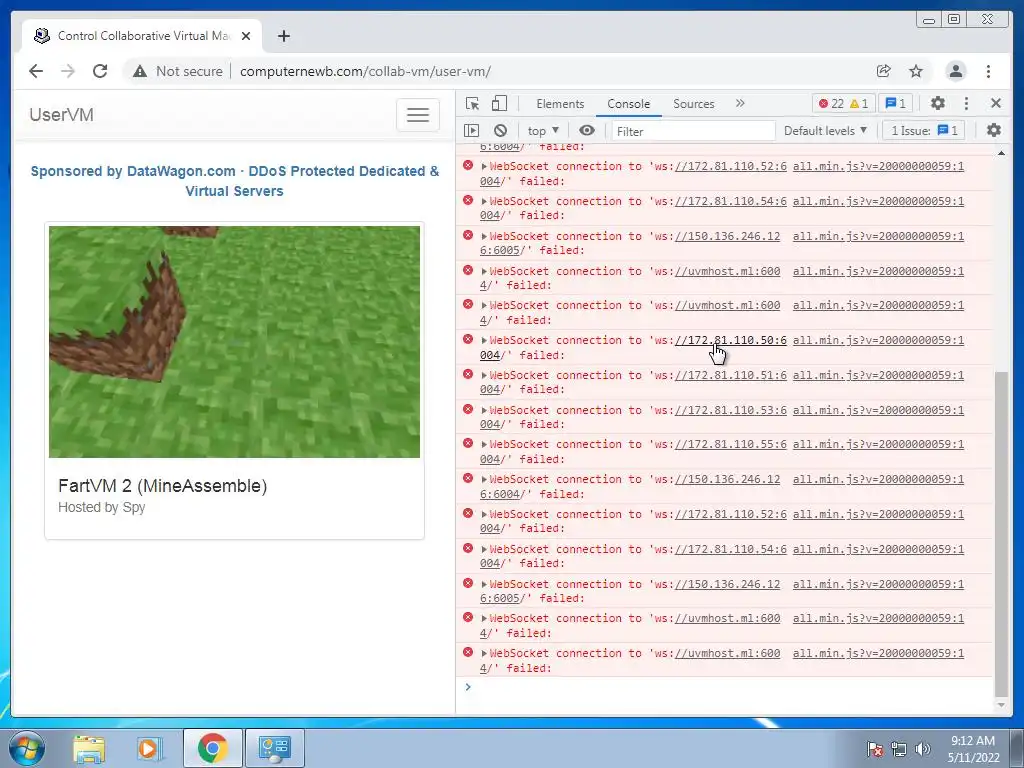Open DevTools settings gear in top bar

pos(938,103)
